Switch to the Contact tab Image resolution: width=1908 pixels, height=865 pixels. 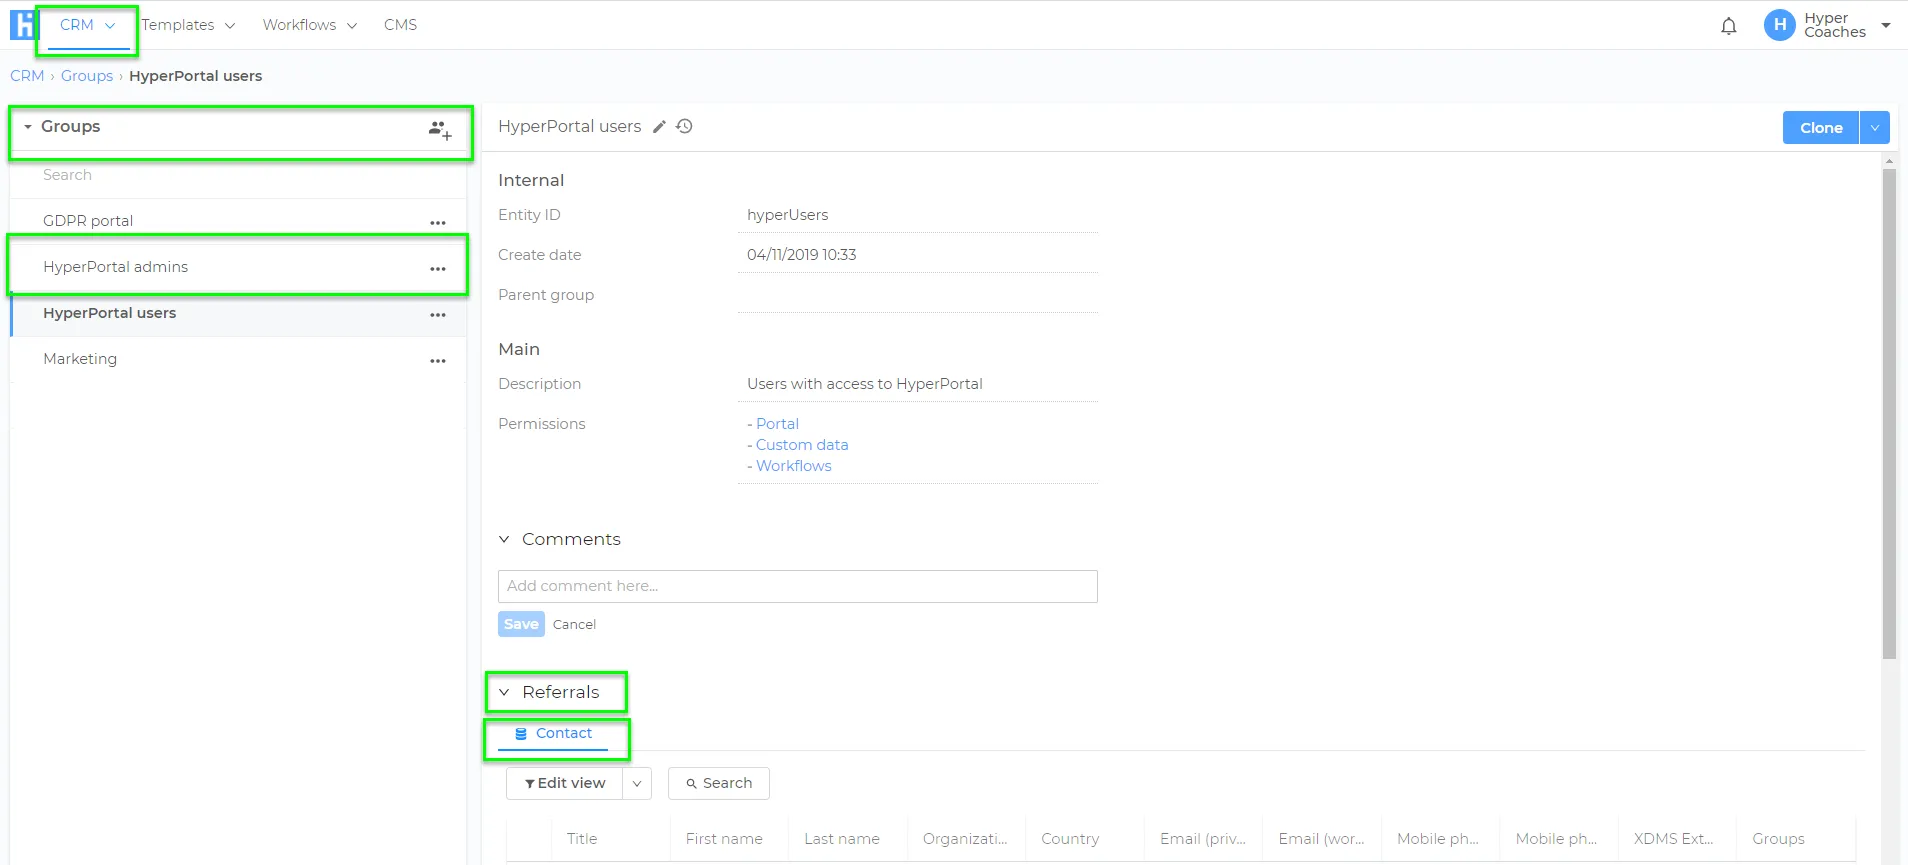pyautogui.click(x=553, y=734)
